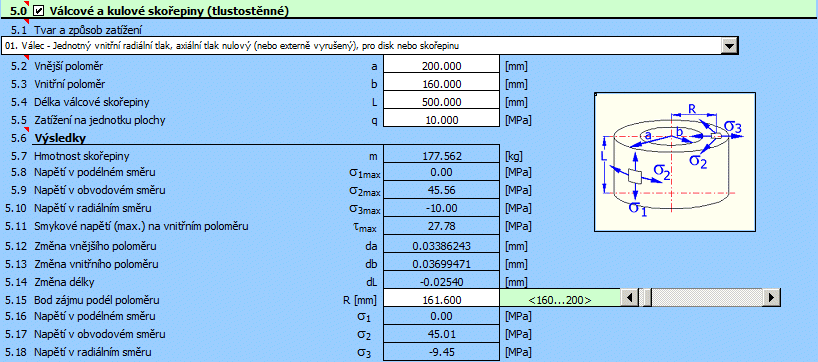The width and height of the screenshot is (818, 362).
Task: Click the τmax shear stress result cell
Action: (441, 226)
